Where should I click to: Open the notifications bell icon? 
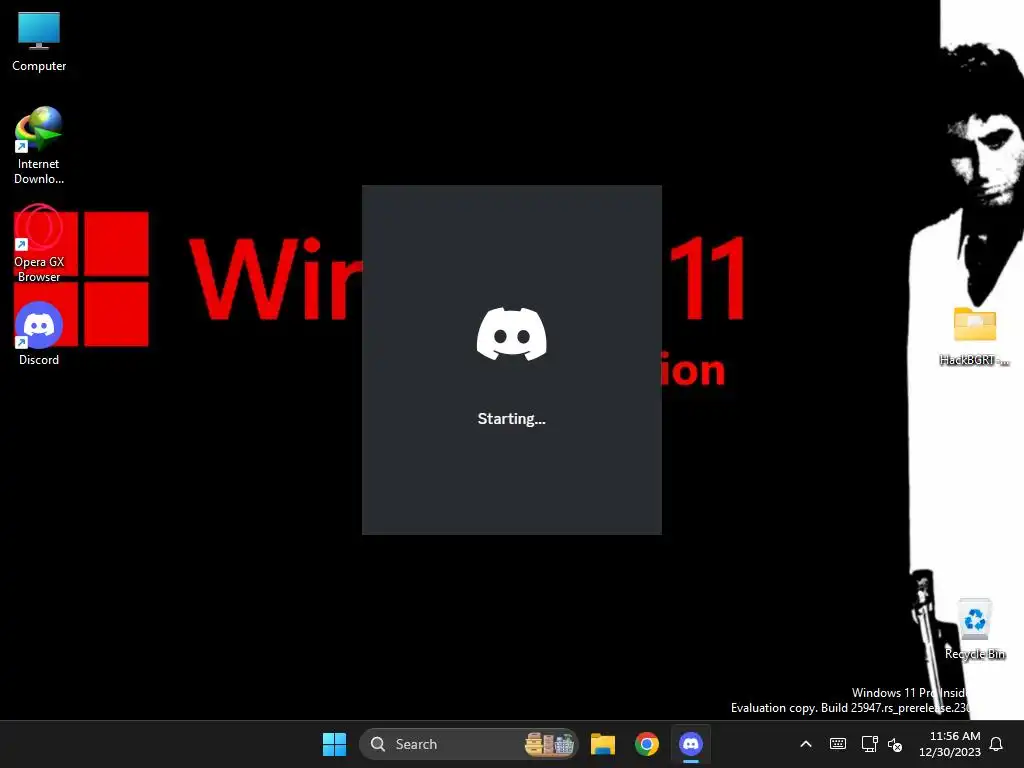(x=996, y=744)
